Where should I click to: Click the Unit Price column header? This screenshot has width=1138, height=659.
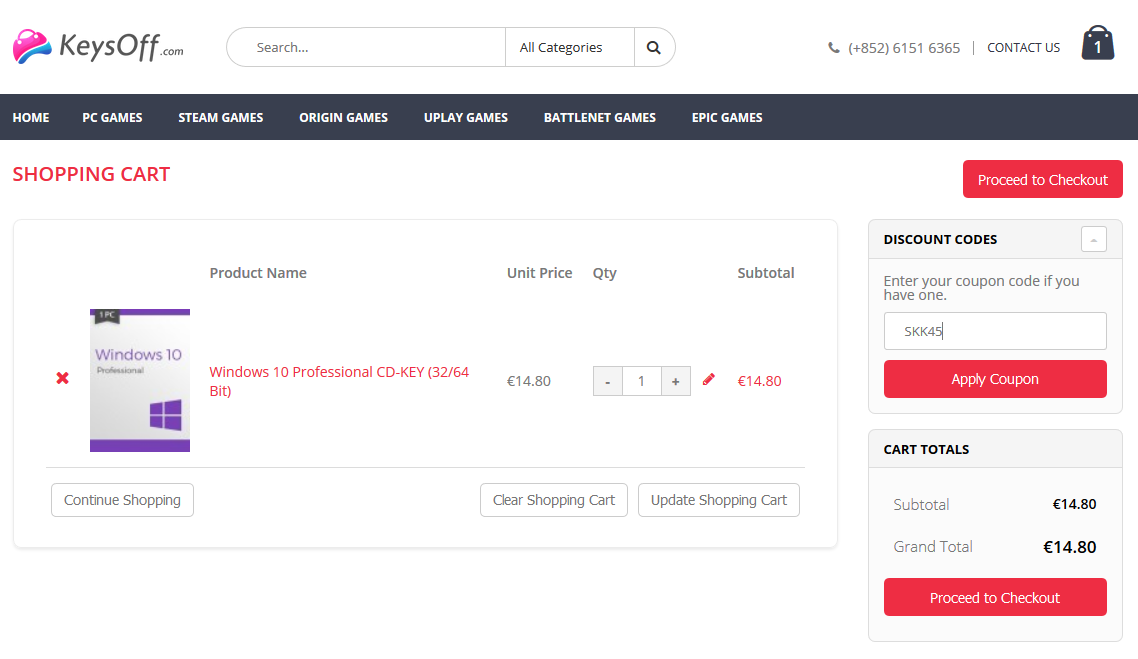tap(539, 273)
